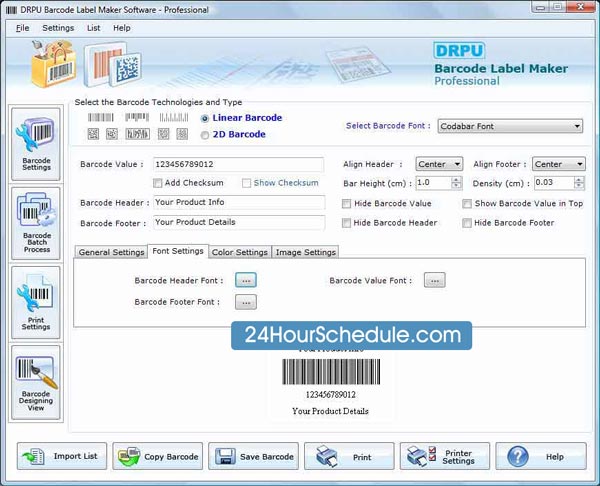Open the Settings menu
Image resolution: width=600 pixels, height=486 pixels.
pos(58,28)
